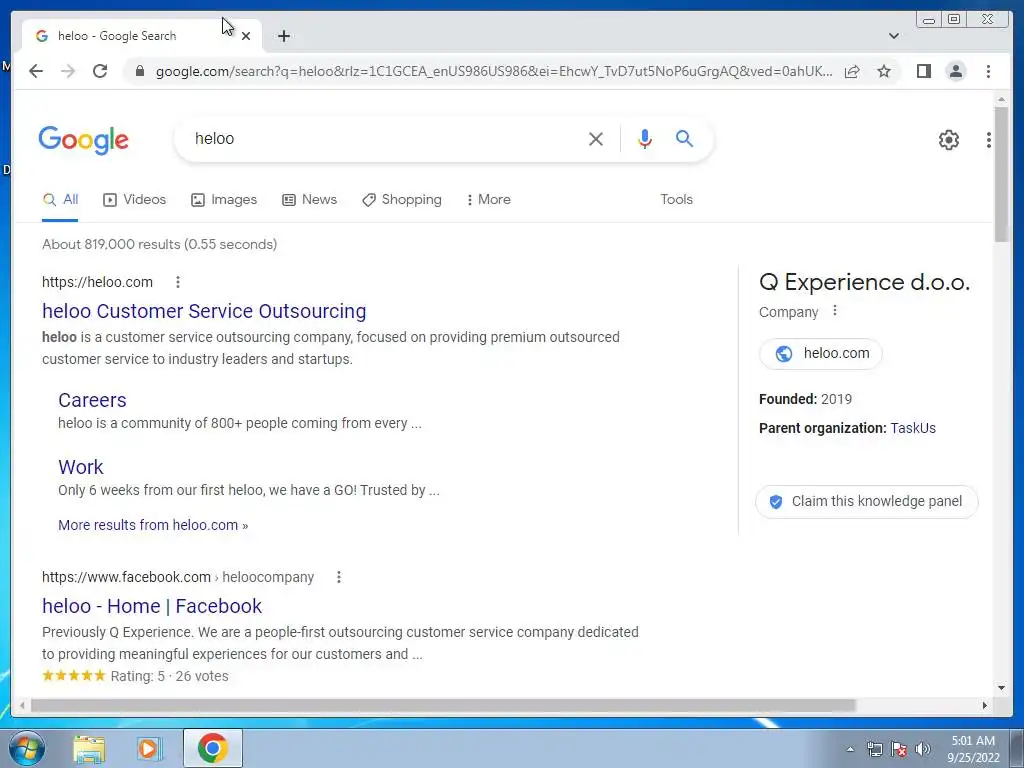The width and height of the screenshot is (1024, 768).
Task: Open the Work sitelink
Action: [80, 468]
